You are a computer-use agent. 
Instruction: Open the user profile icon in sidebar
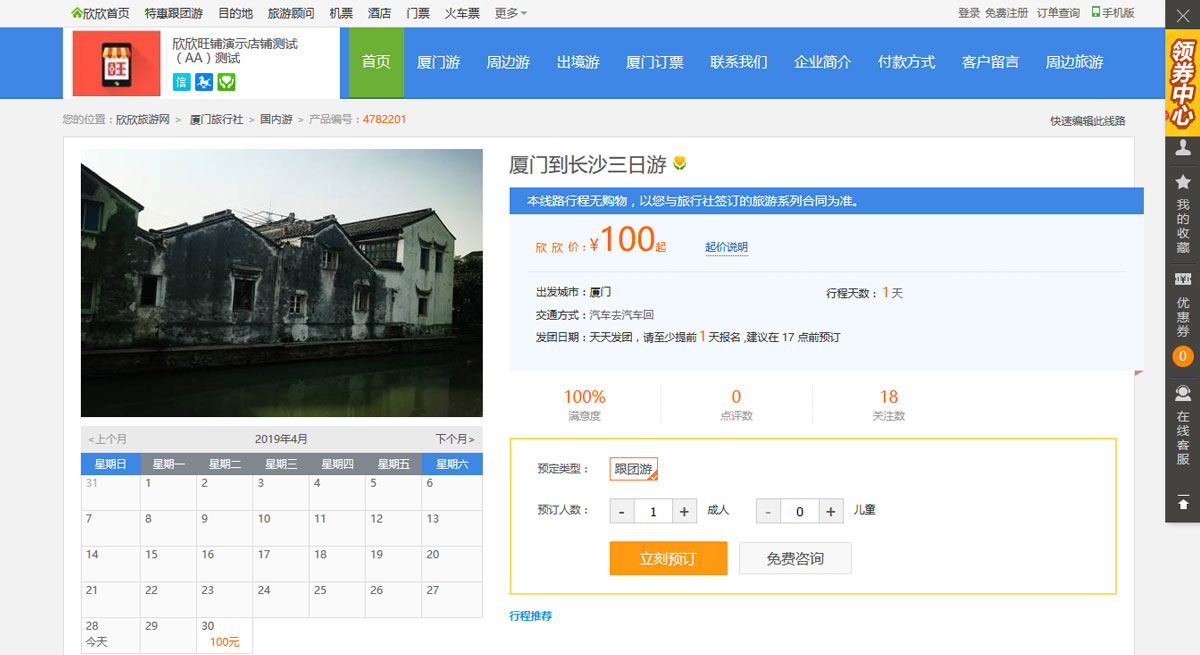pyautogui.click(x=1183, y=148)
